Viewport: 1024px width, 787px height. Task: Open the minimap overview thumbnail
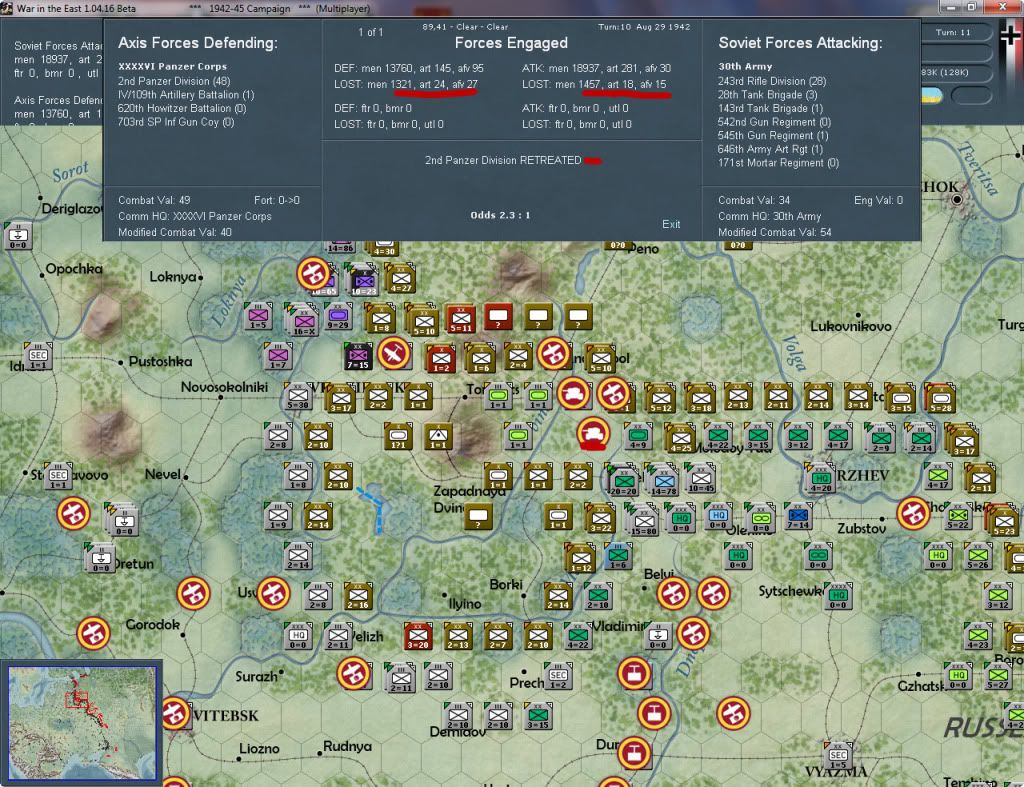[x=82, y=722]
